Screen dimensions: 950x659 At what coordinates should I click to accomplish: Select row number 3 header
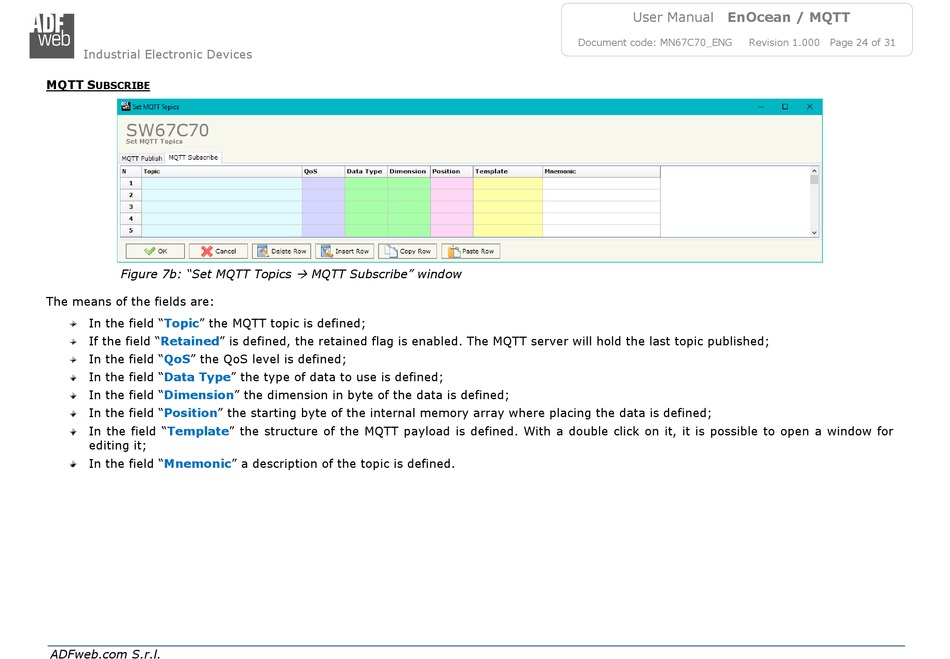pyautogui.click(x=131, y=207)
